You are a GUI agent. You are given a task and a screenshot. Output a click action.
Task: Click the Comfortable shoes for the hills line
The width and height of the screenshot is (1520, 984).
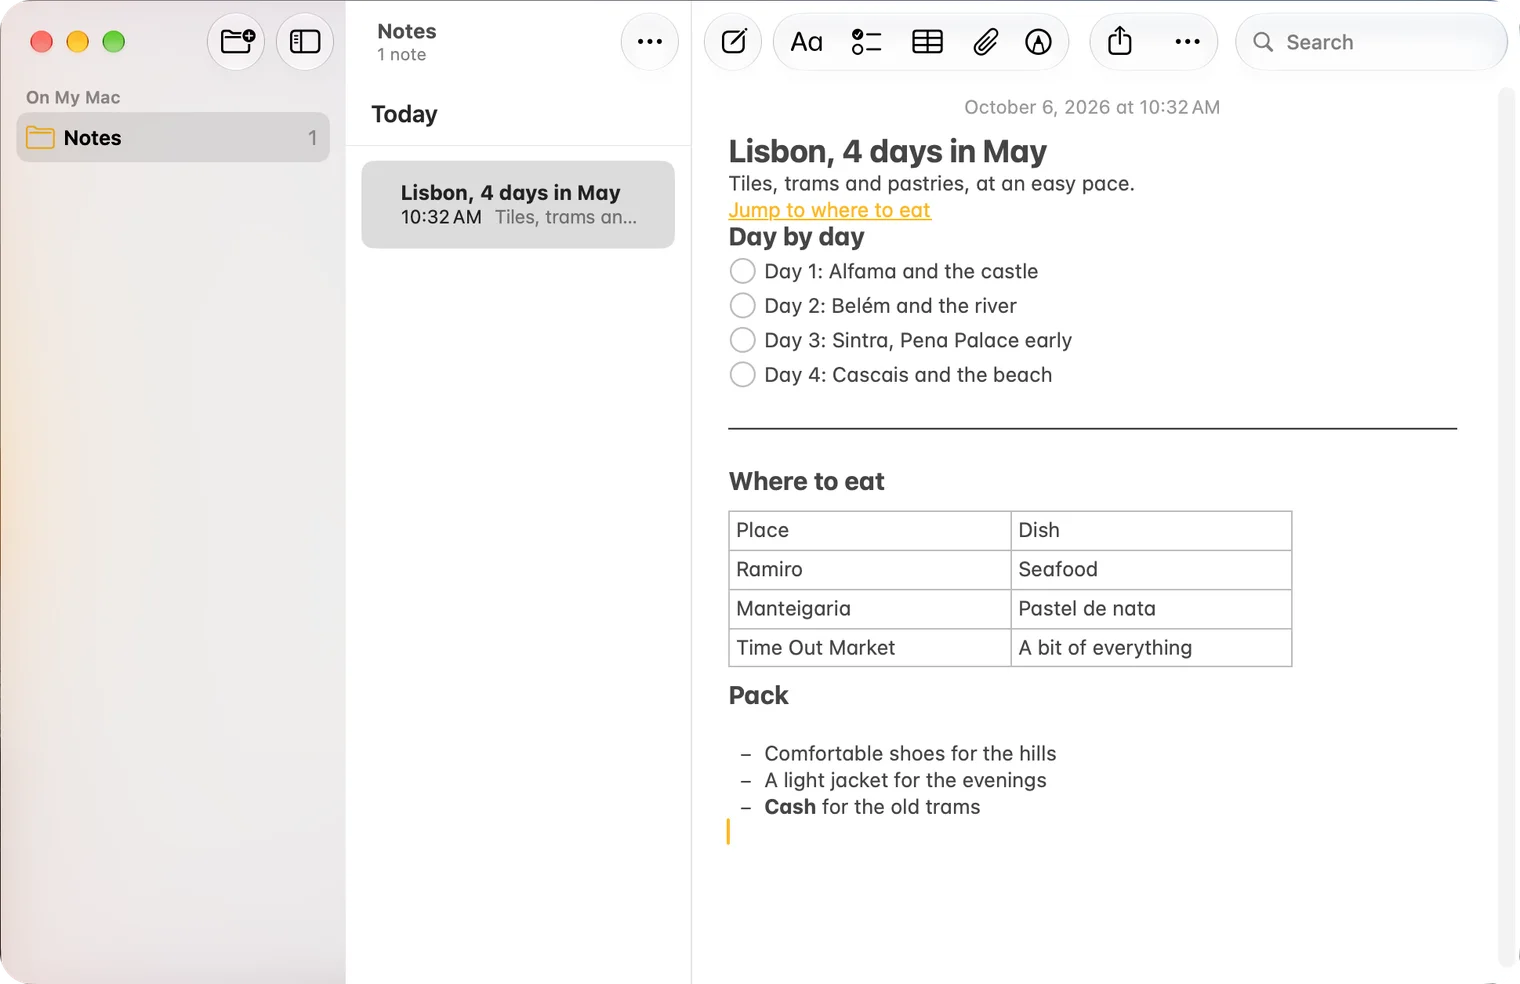tap(910, 754)
